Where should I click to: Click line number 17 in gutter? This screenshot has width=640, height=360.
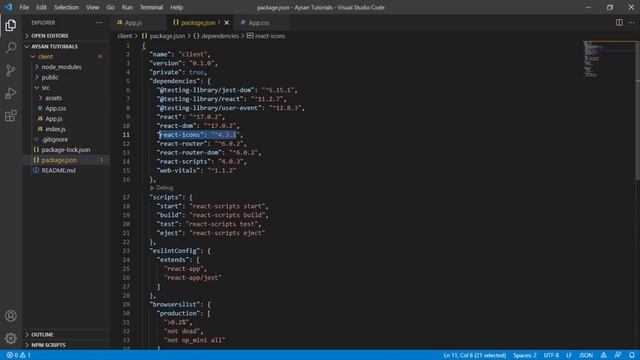[x=126, y=197]
